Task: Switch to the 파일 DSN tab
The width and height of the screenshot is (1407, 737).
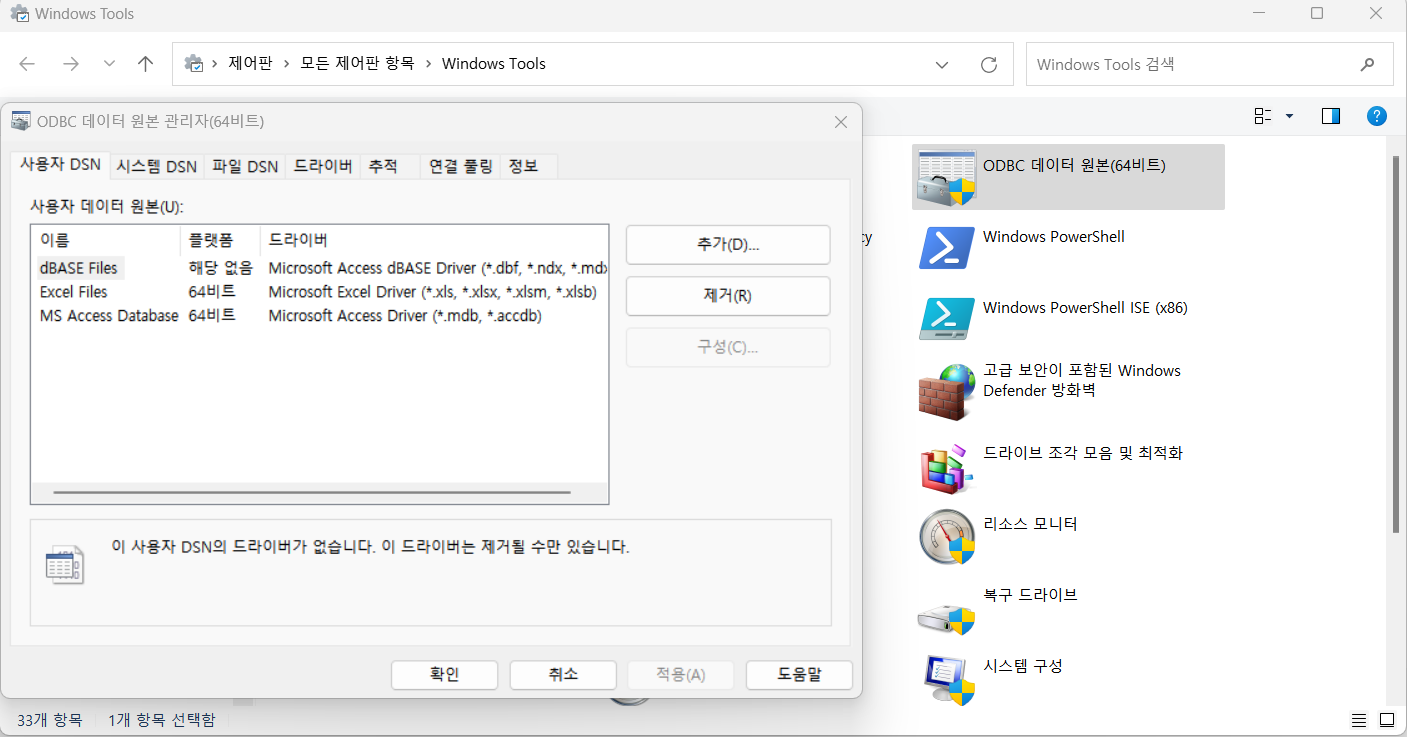Action: tap(245, 167)
